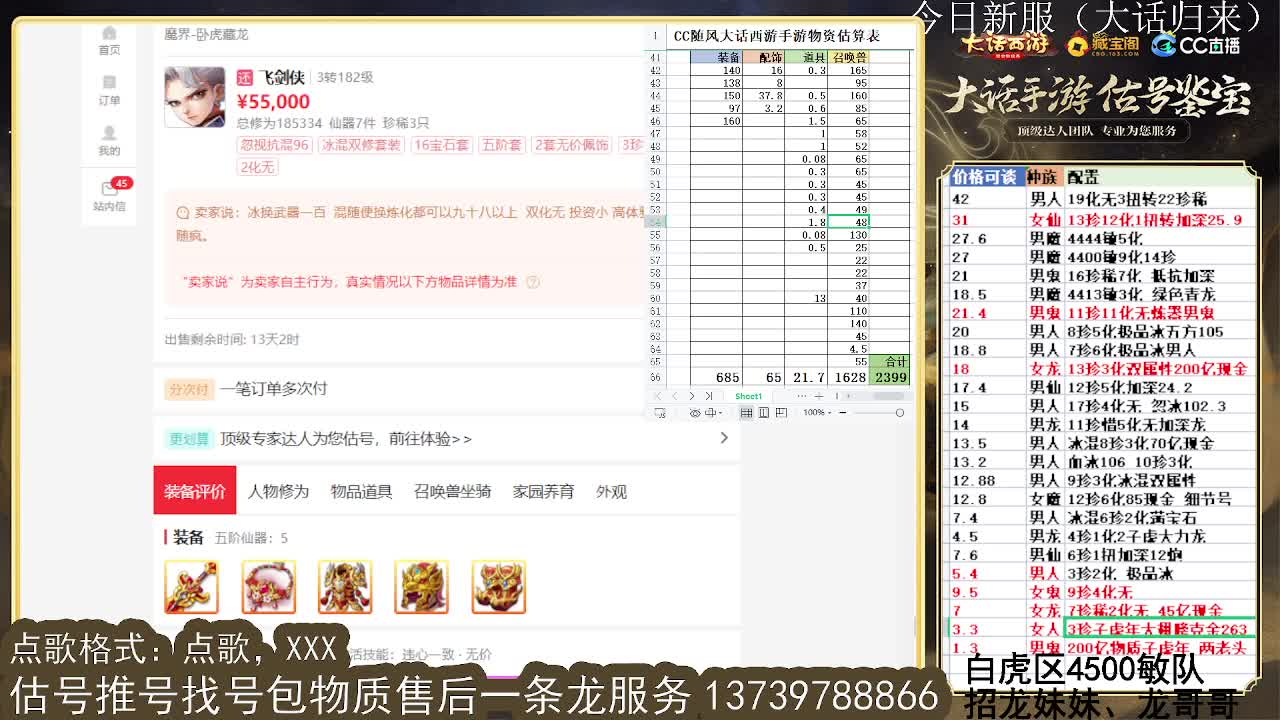
Task: Open the 订单 orders sidebar icon
Action: pyautogui.click(x=109, y=90)
